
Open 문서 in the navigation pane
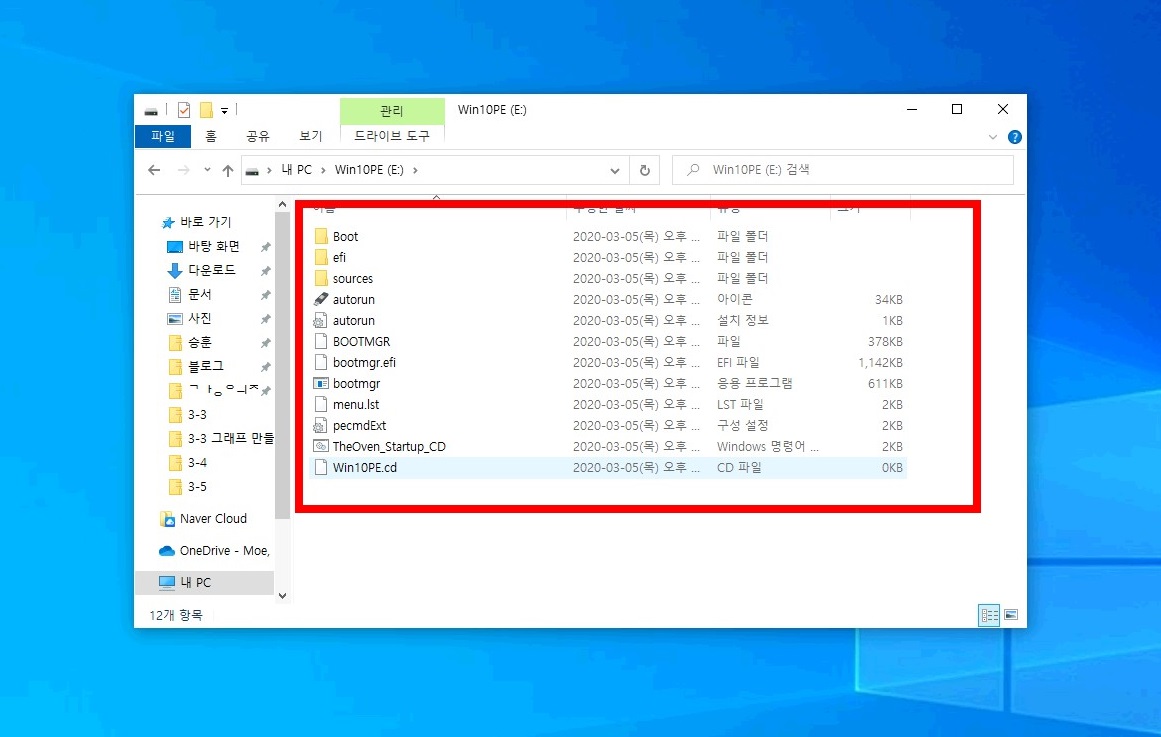(x=199, y=294)
